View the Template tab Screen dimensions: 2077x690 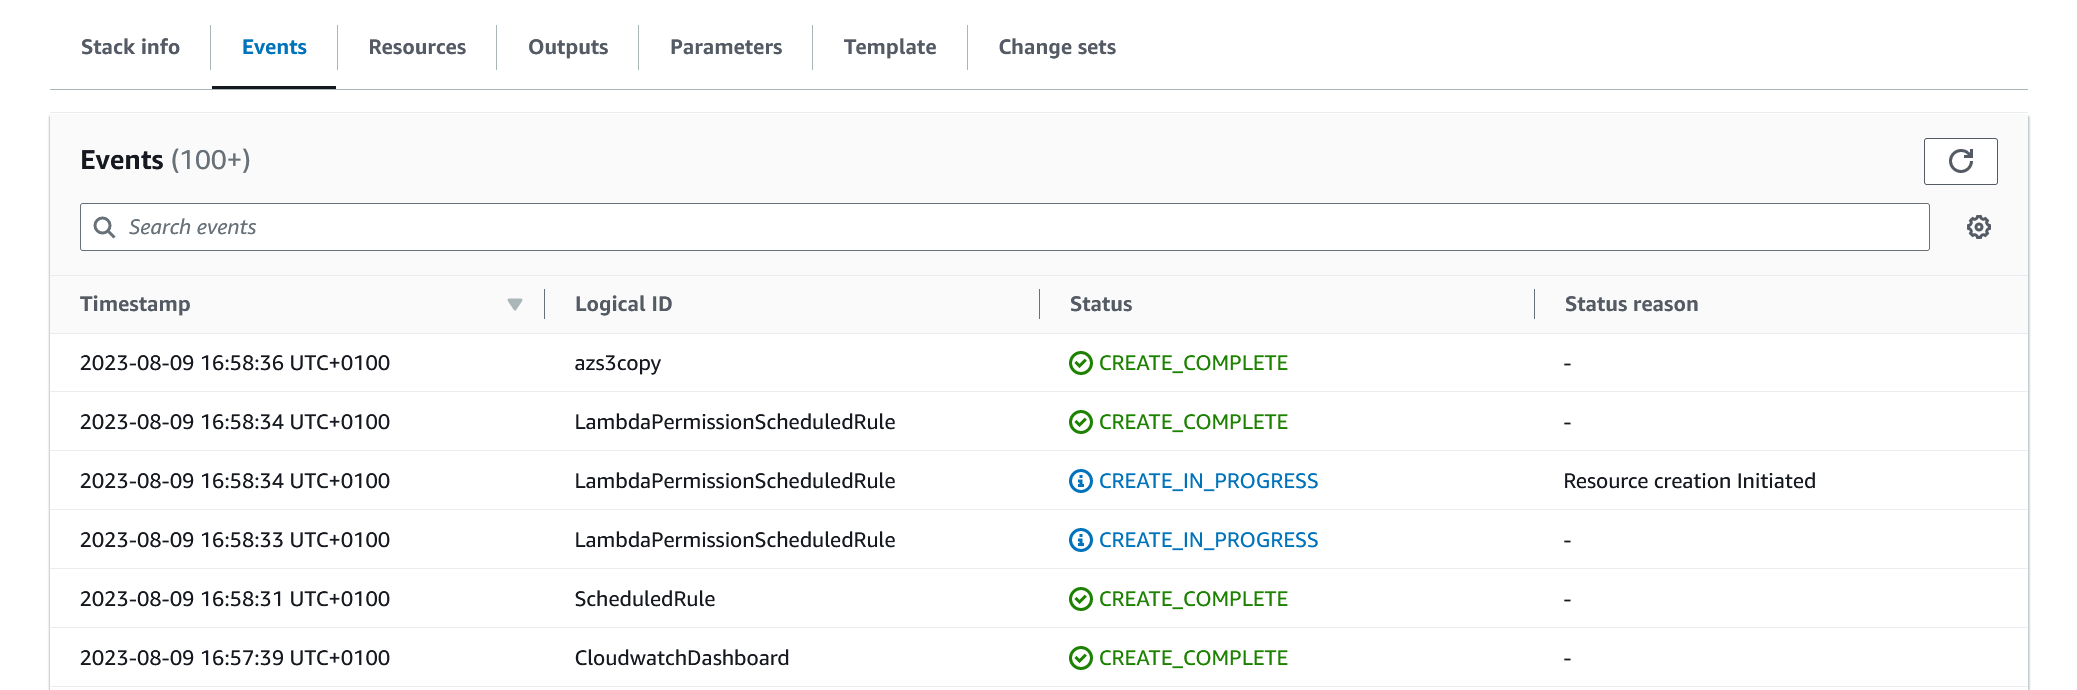click(x=890, y=47)
